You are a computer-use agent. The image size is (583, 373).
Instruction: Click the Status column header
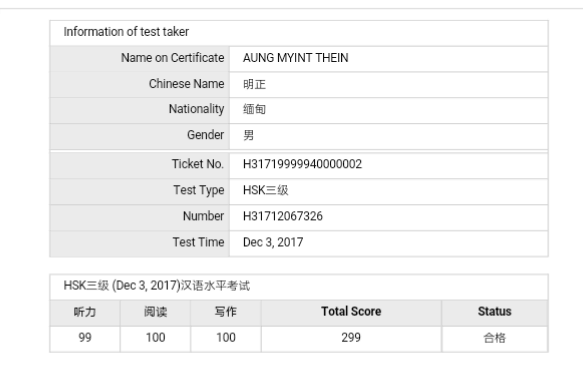coord(495,311)
